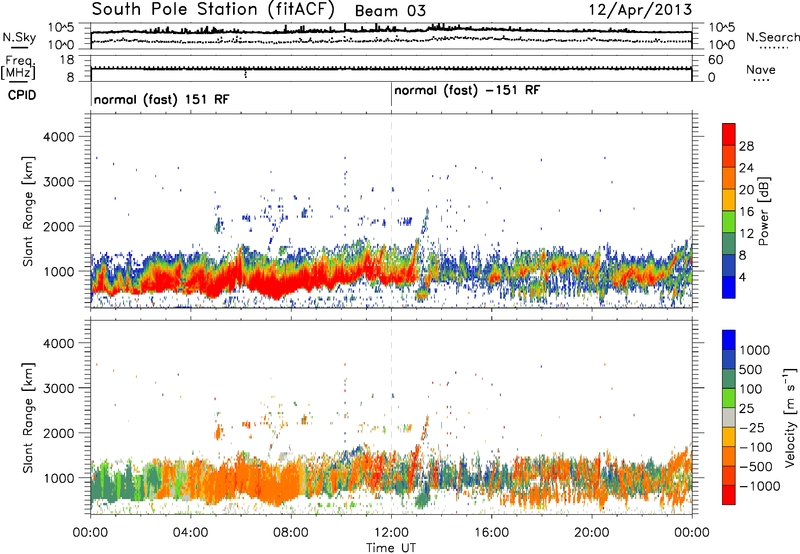Click the Velocity colorbar label "-1000"
This screenshot has width=800, height=554.
click(760, 486)
